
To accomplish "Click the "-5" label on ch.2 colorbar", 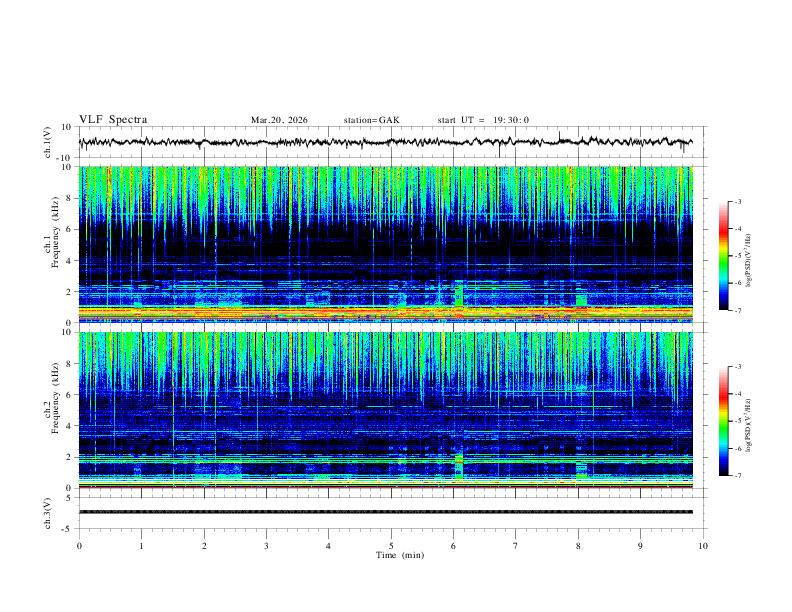I will [x=738, y=421].
